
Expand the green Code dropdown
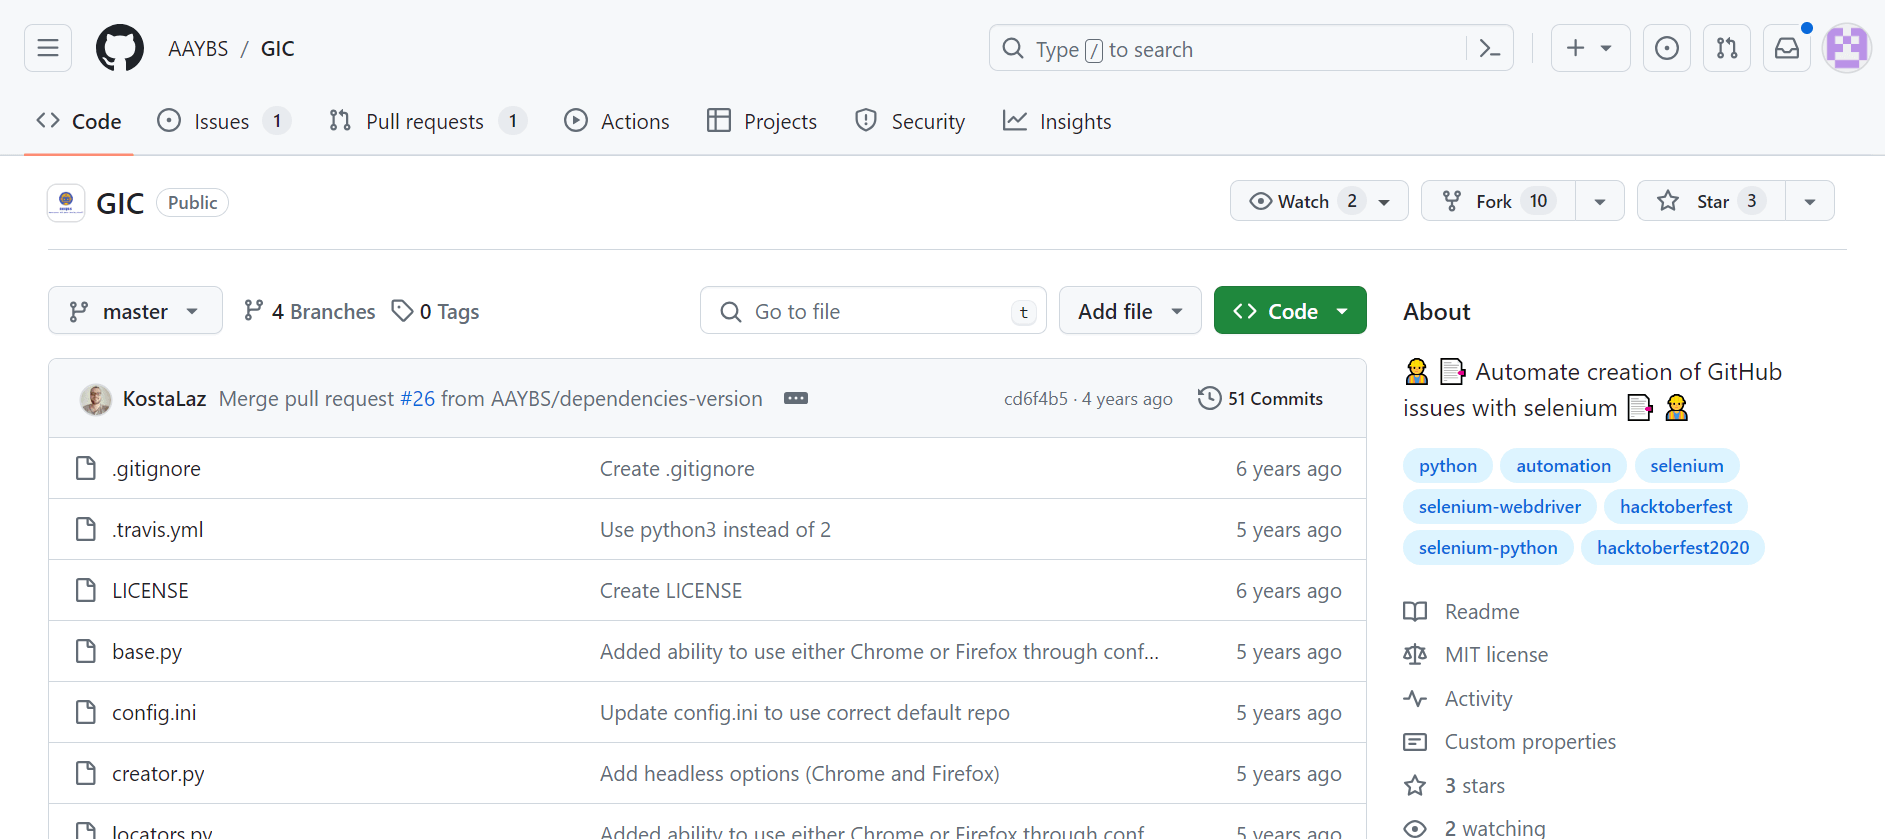click(1290, 311)
